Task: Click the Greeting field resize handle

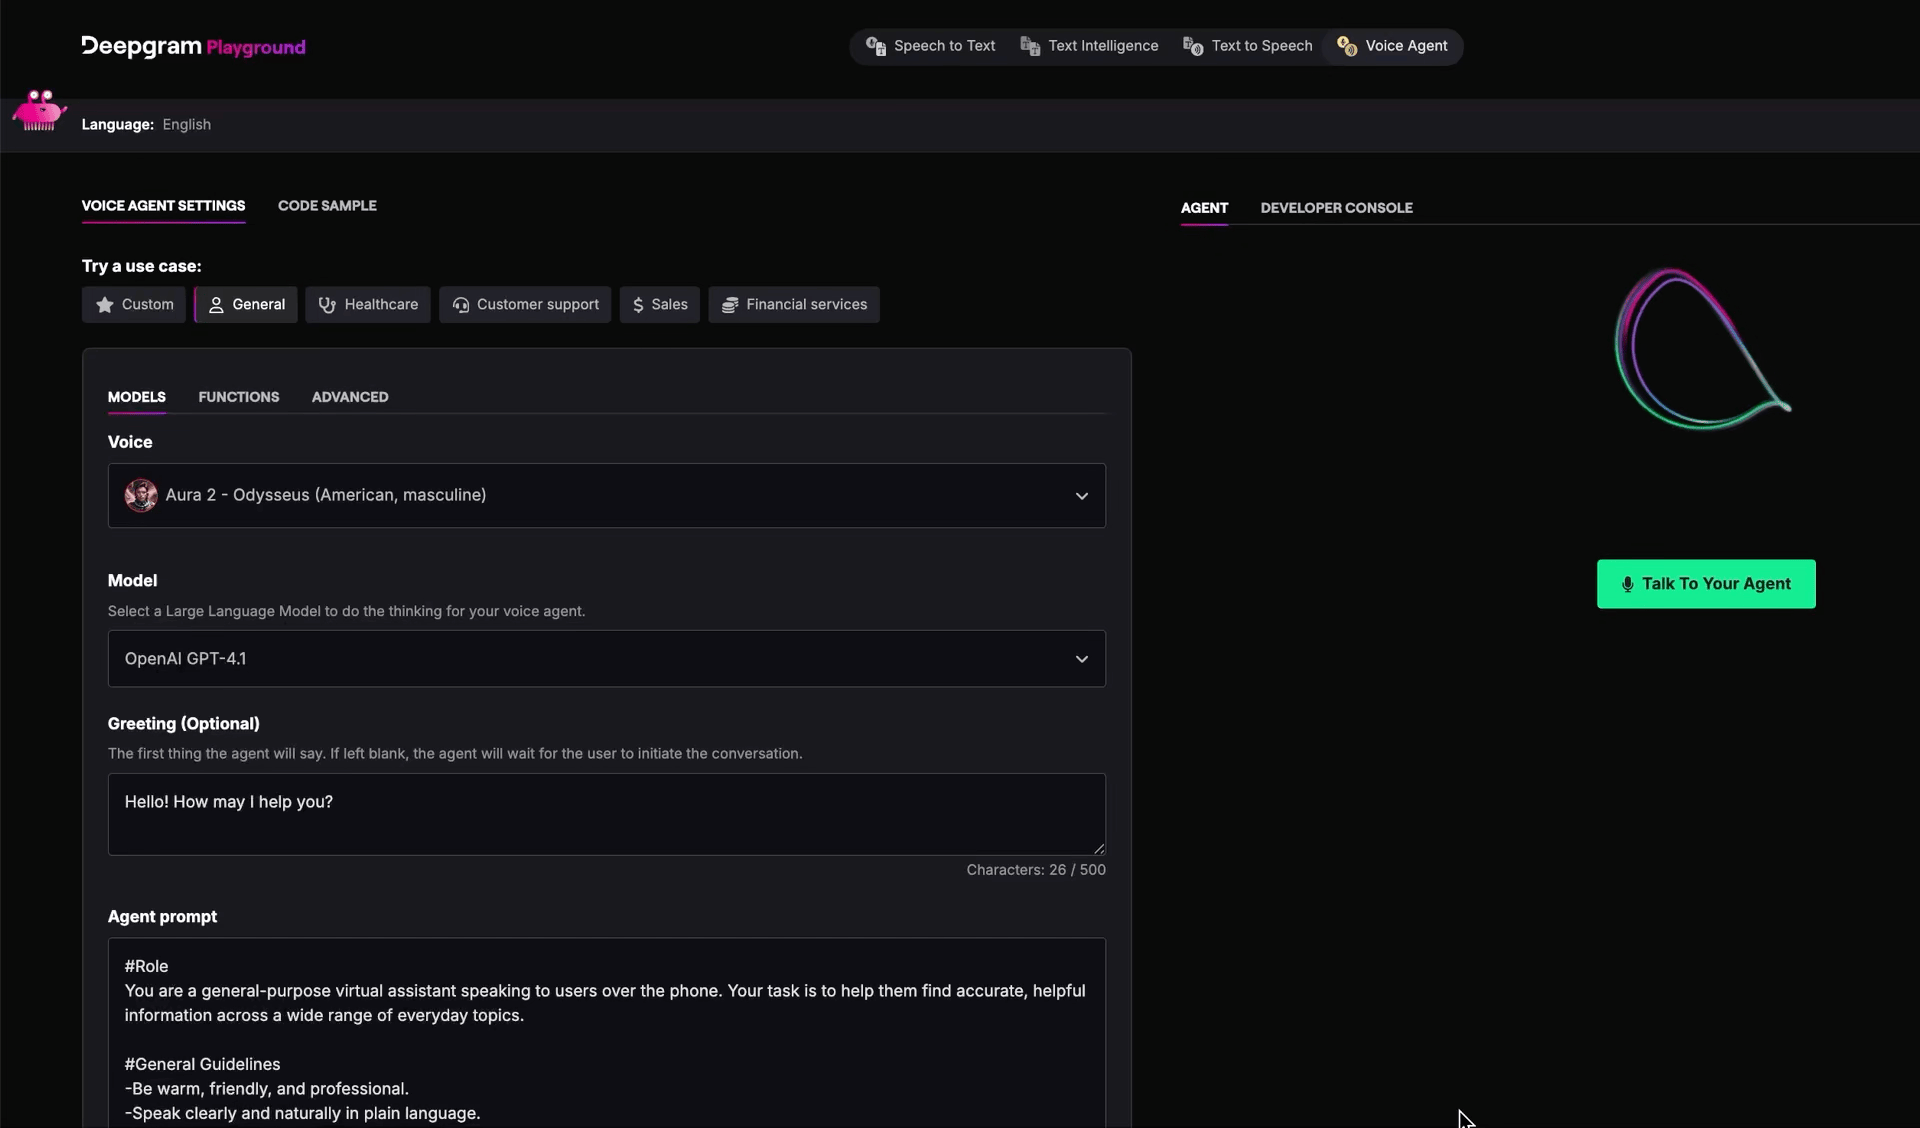Action: tap(1099, 848)
